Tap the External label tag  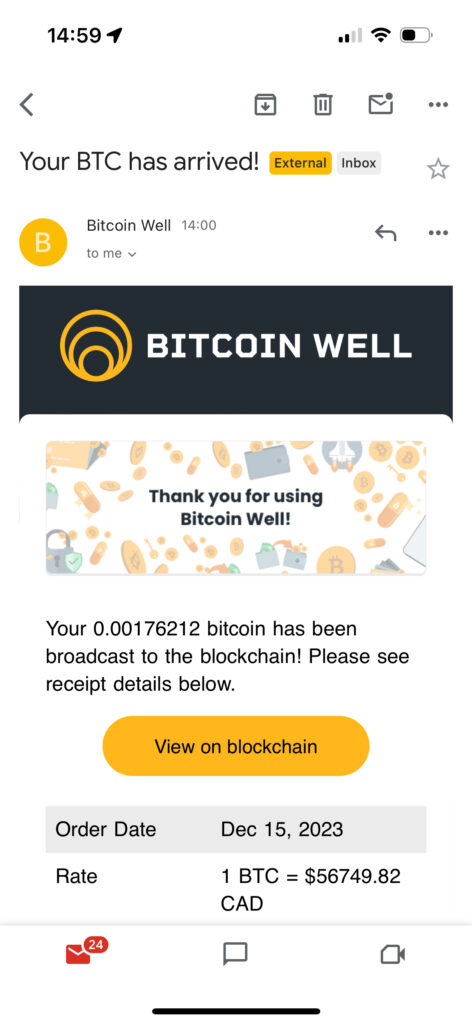pos(300,163)
